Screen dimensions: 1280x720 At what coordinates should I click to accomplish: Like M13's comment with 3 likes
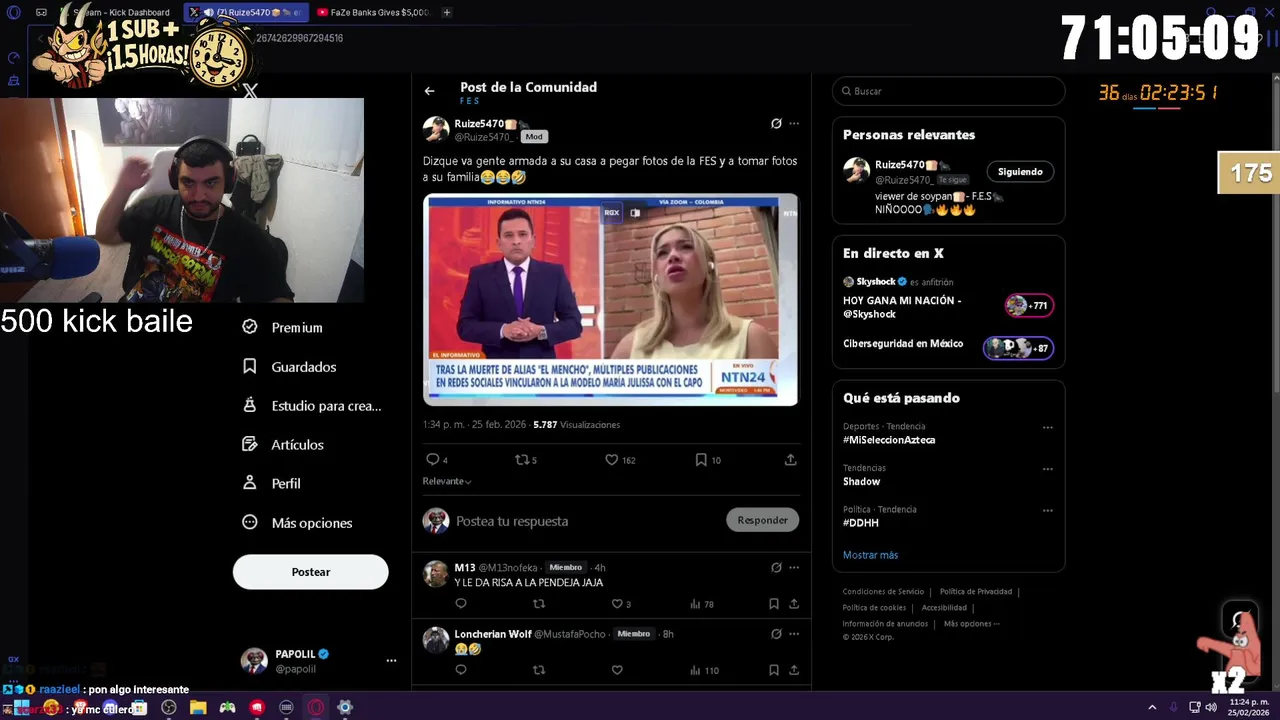[x=621, y=604]
